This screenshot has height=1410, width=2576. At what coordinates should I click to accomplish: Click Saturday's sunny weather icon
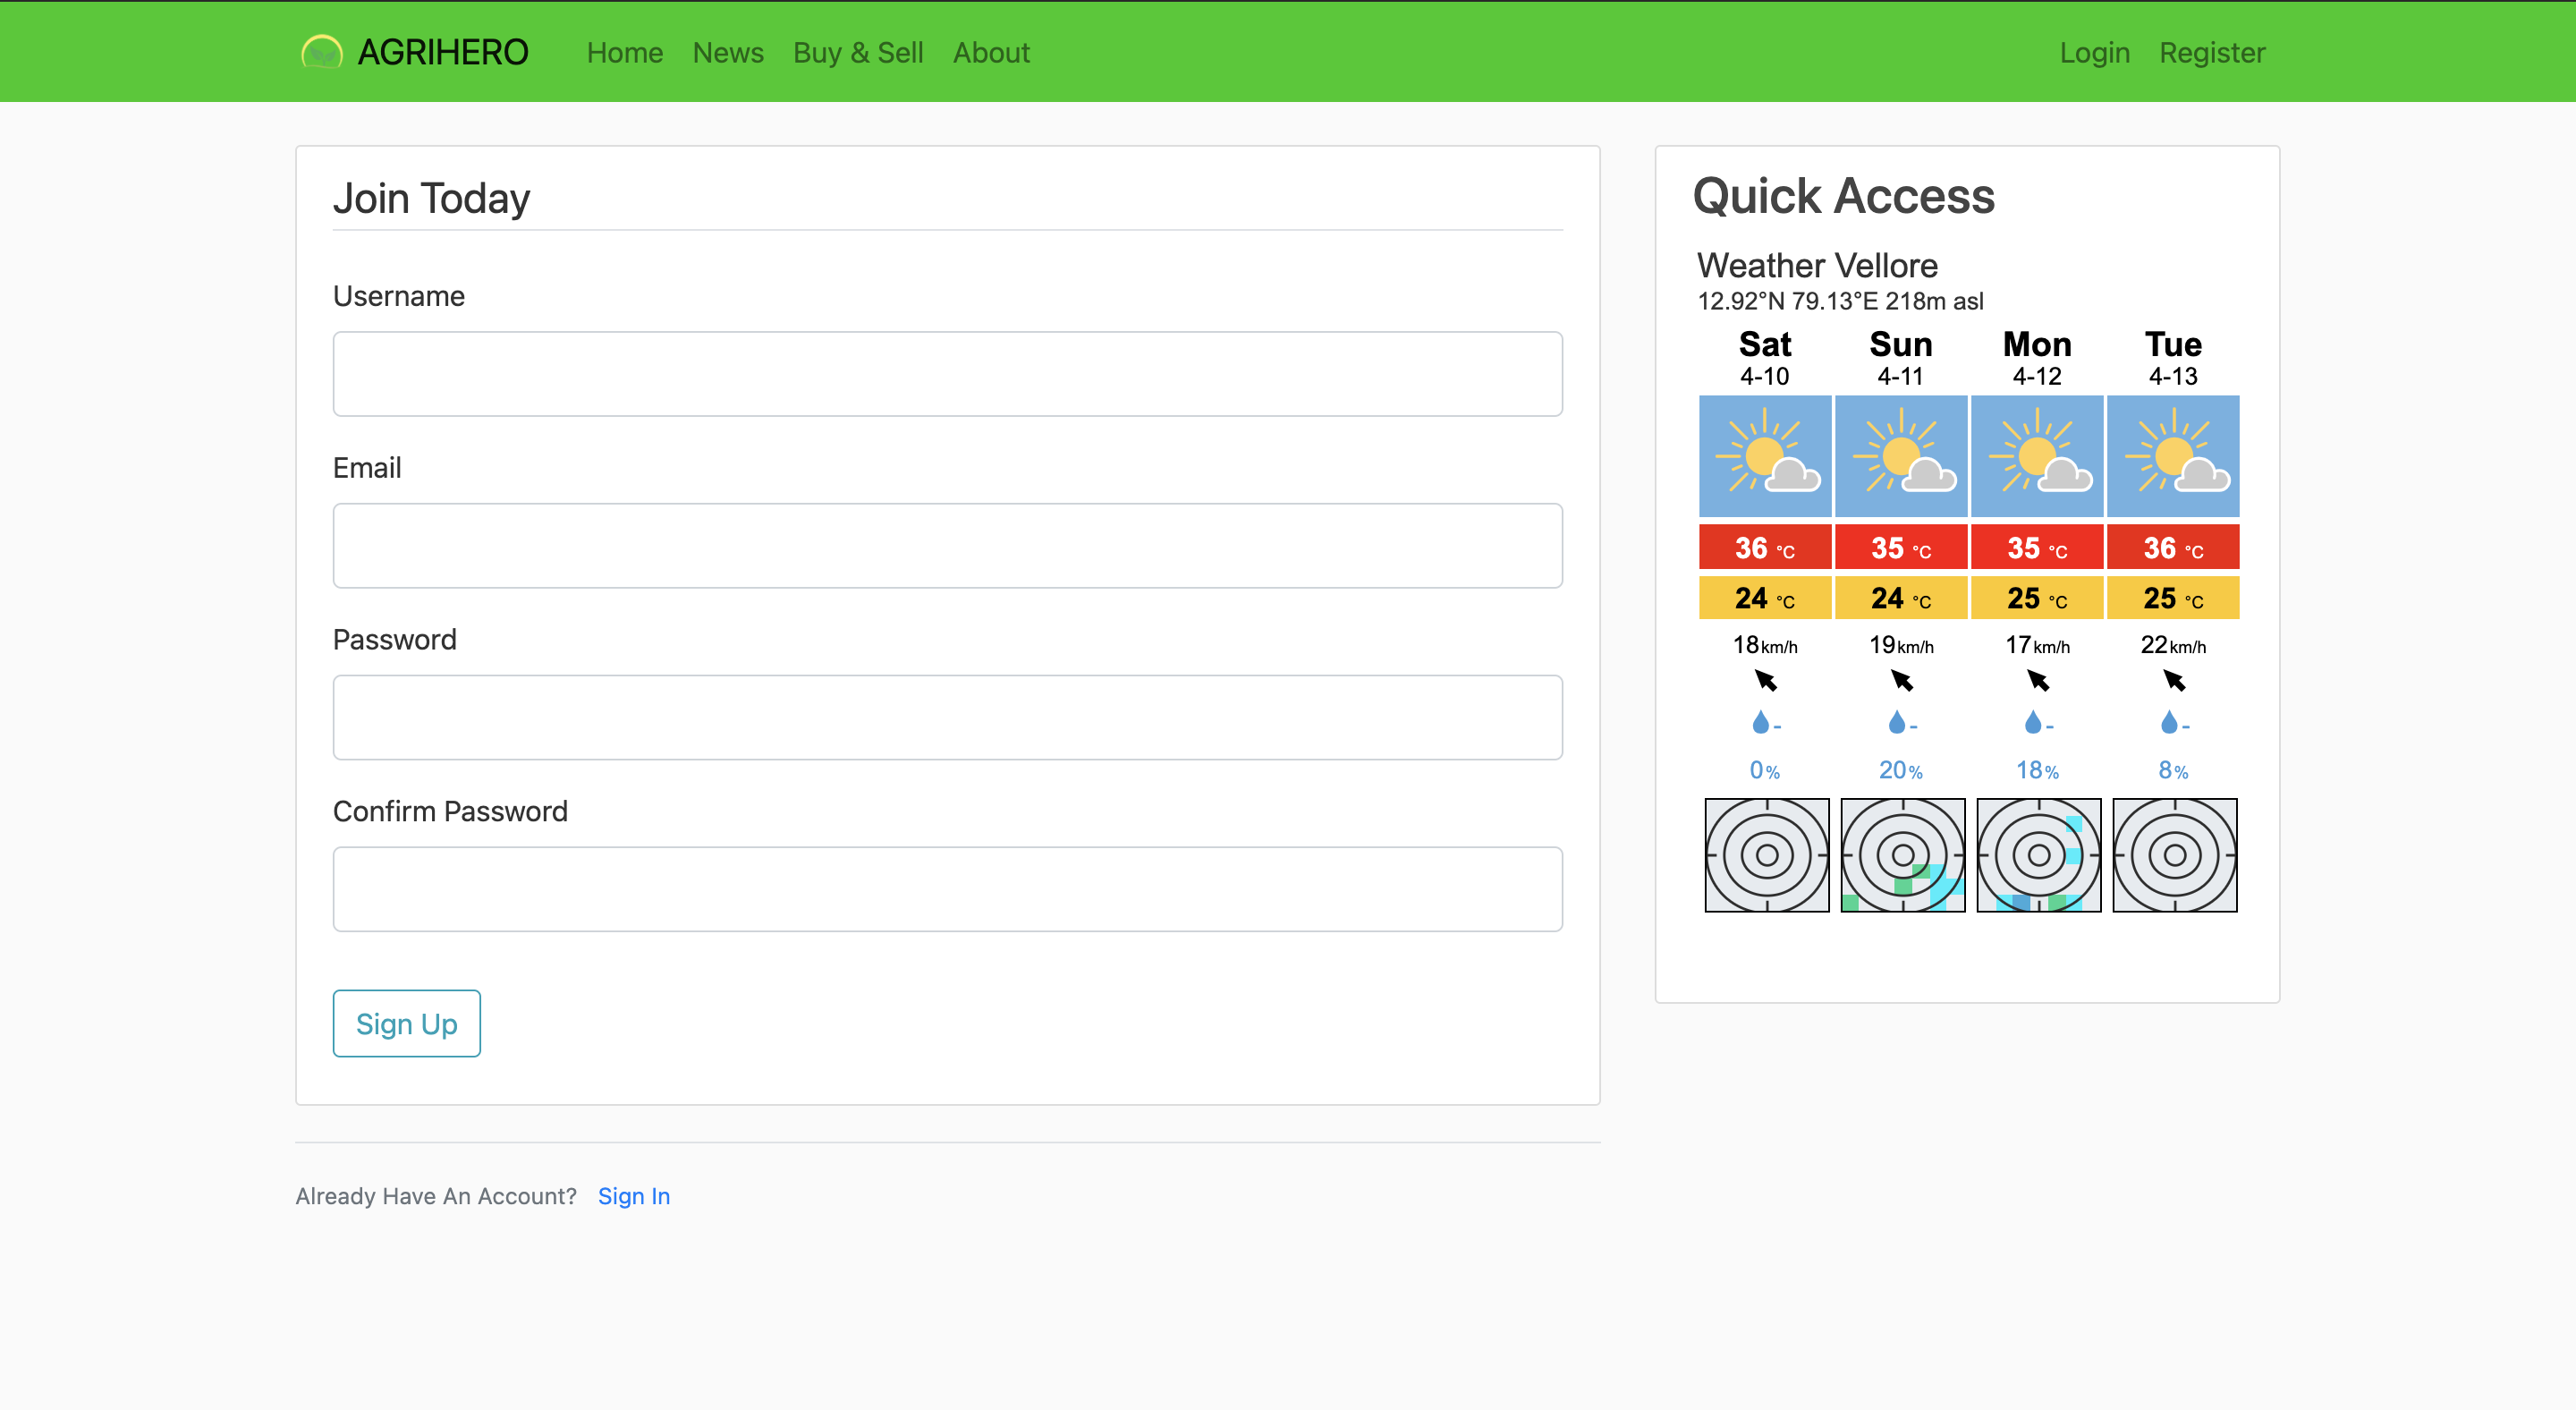[x=1765, y=456]
